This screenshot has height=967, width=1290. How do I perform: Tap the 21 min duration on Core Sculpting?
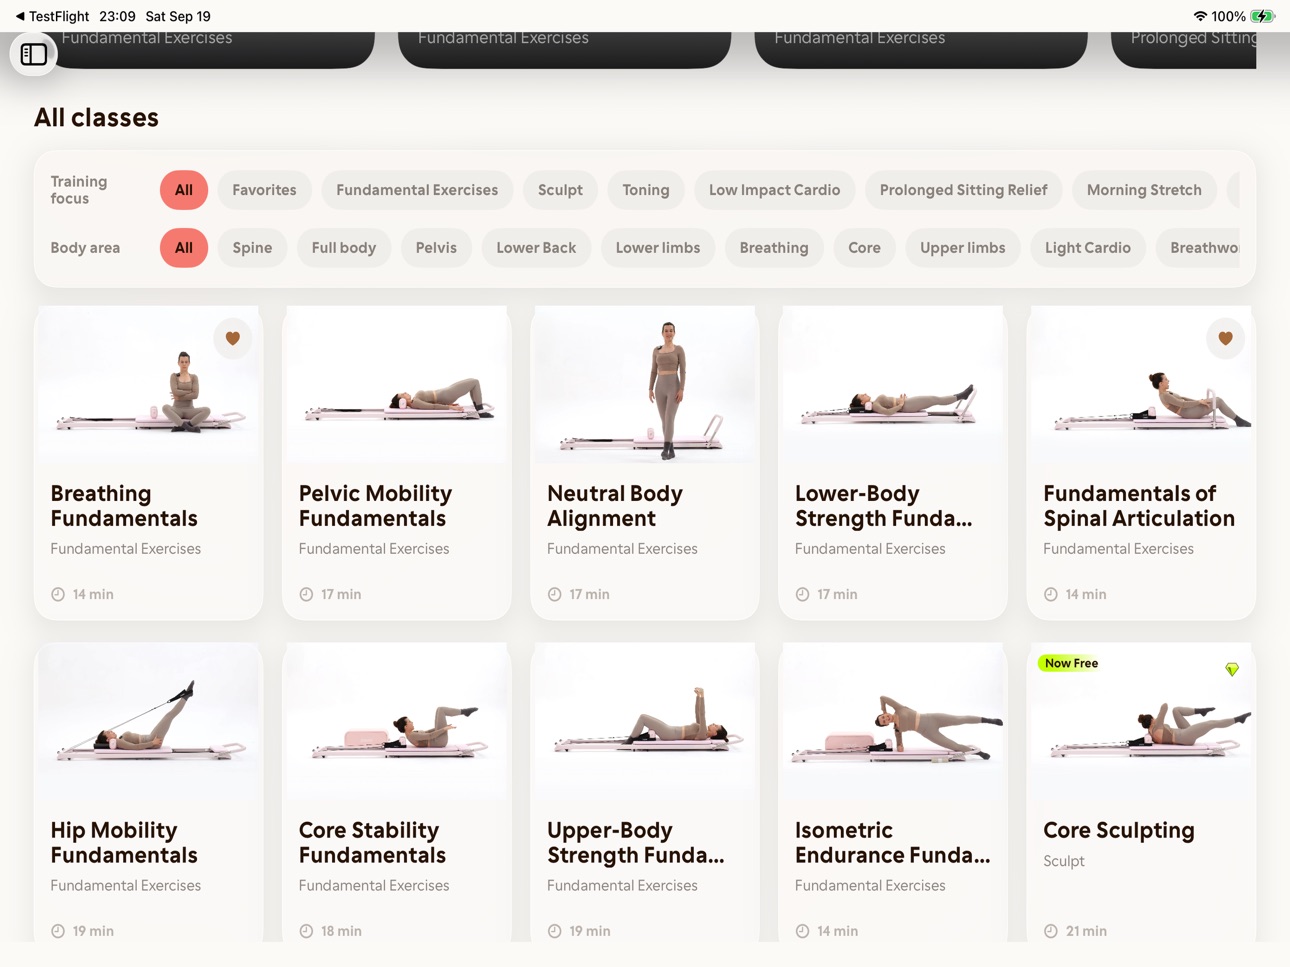coord(1076,931)
